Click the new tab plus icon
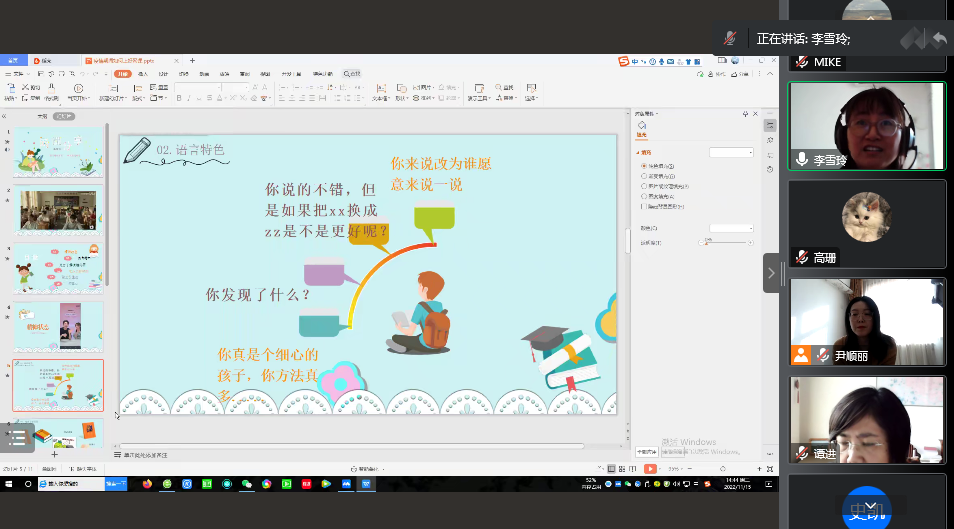Image resolution: width=954 pixels, height=529 pixels. point(192,61)
